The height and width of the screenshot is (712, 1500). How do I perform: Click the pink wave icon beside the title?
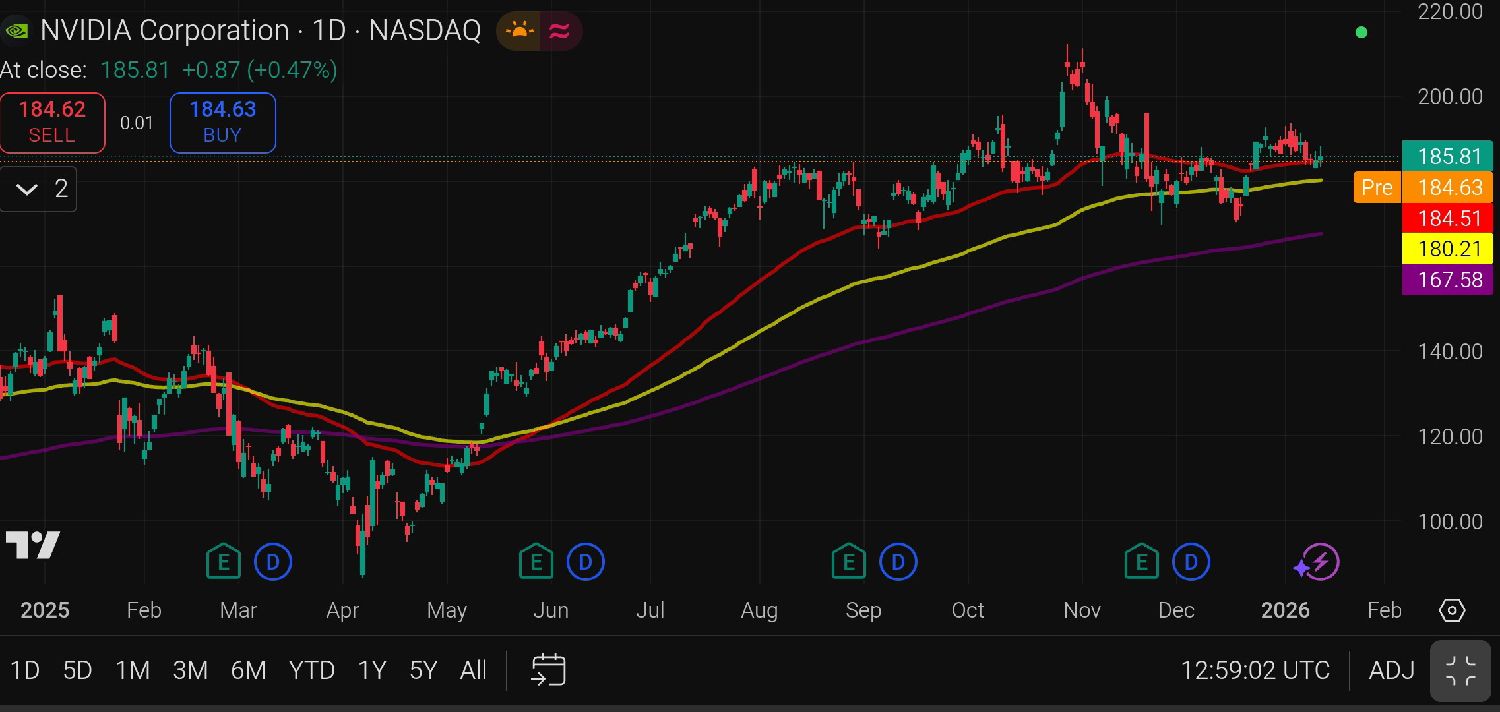pos(560,31)
